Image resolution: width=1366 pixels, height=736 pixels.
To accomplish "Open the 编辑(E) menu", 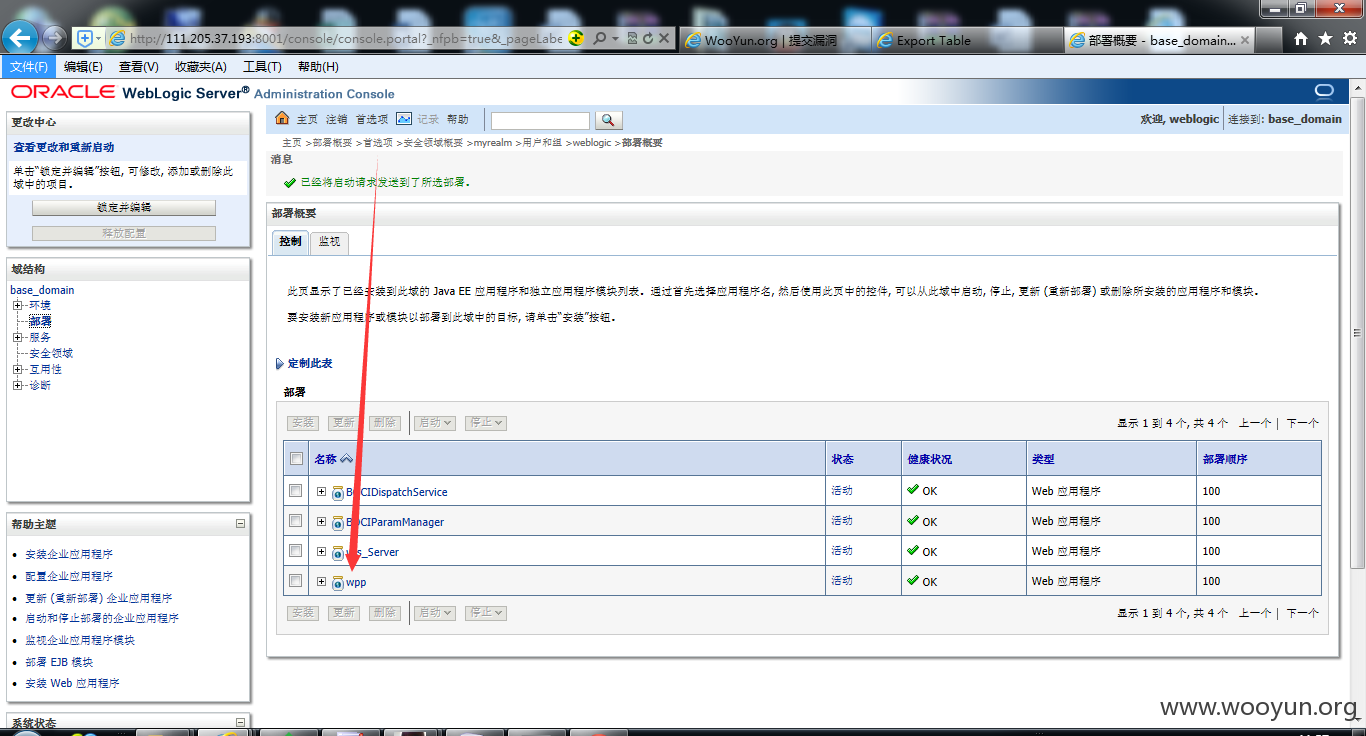I will point(83,67).
